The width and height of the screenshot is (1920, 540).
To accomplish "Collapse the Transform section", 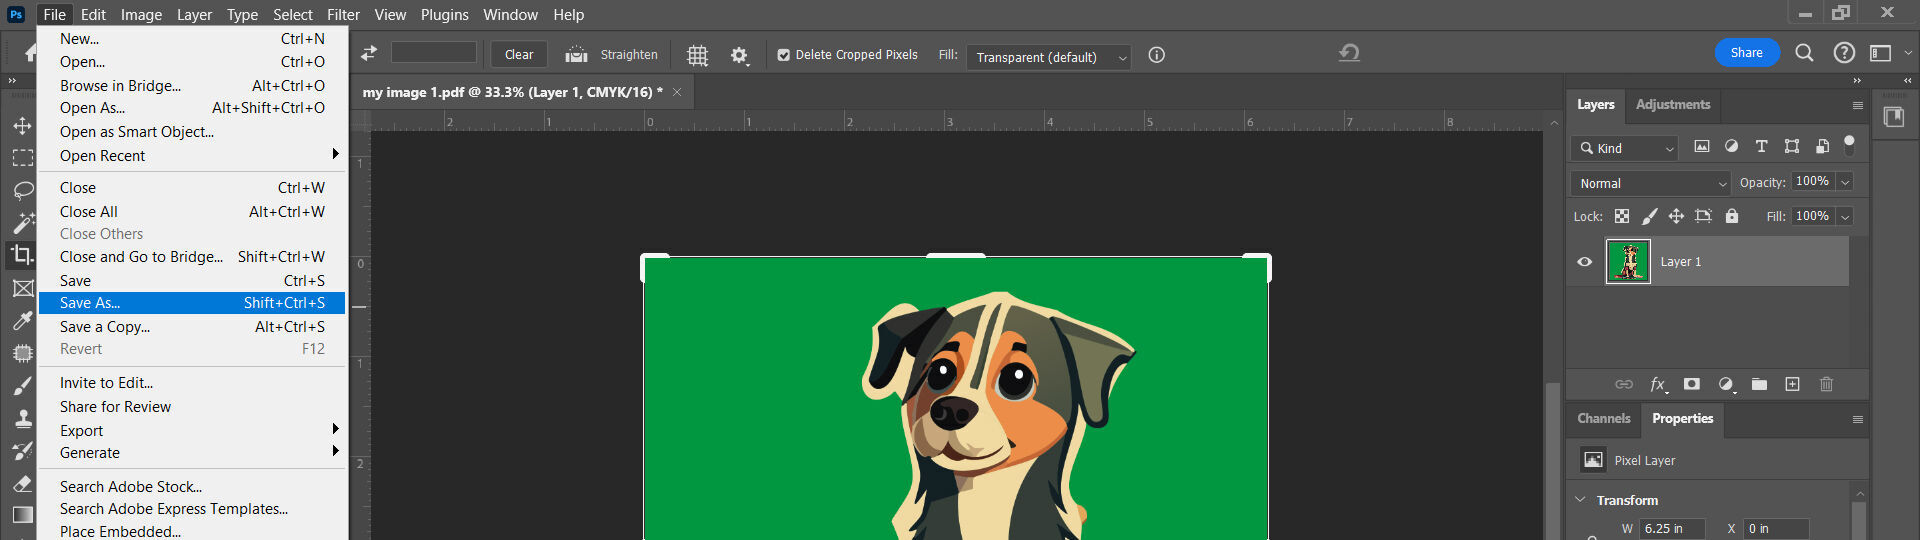I will tap(1580, 500).
